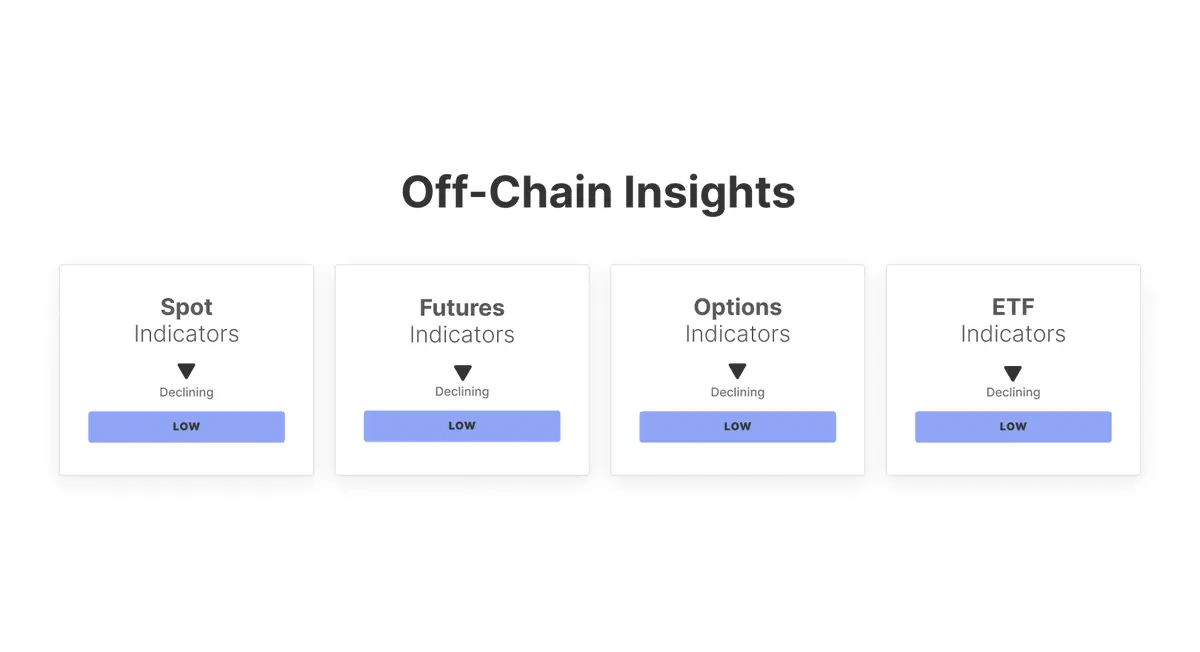This screenshot has width=1200, height=652.
Task: Select the Declining label in Spot card
Action: click(x=186, y=393)
